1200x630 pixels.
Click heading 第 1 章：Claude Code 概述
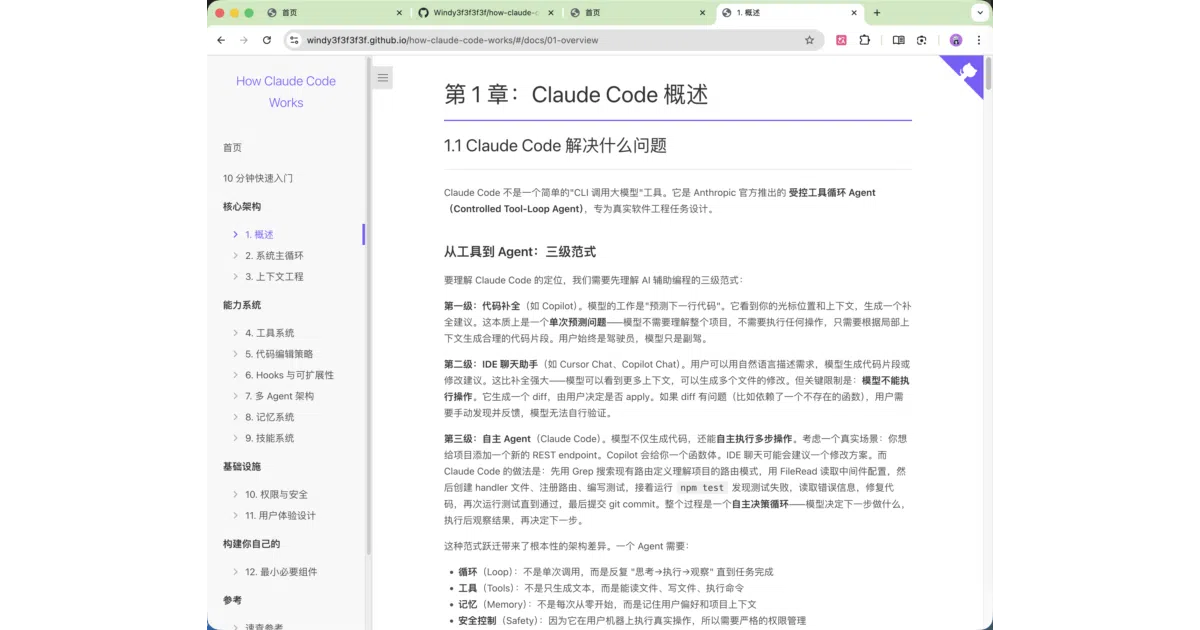point(576,95)
